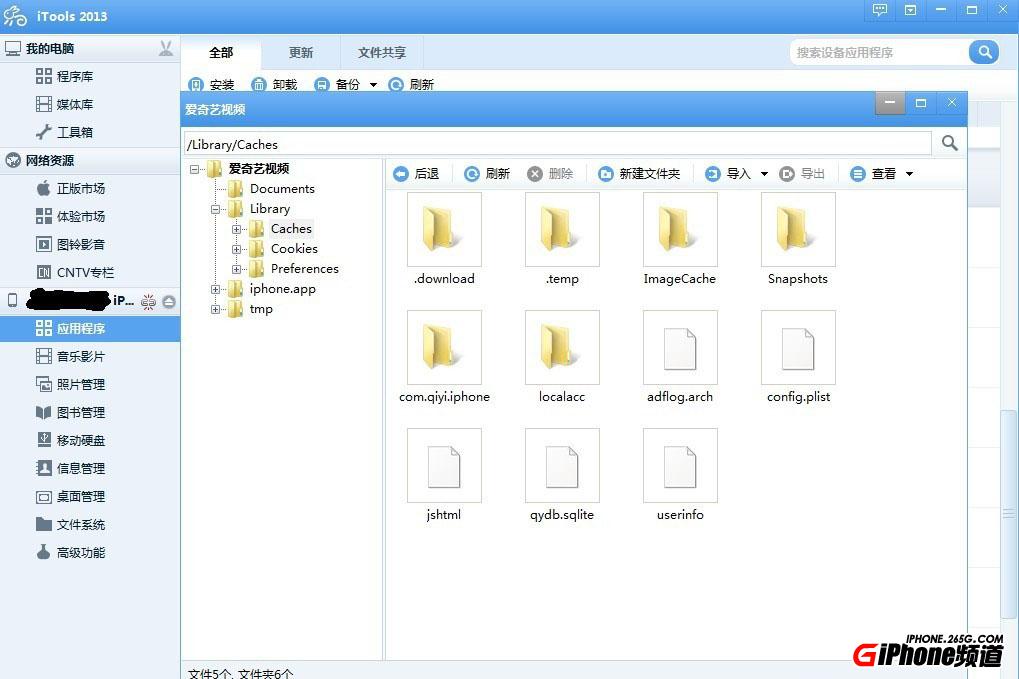Open the 查看 view mode dropdown
The width and height of the screenshot is (1019, 679).
pos(908,173)
